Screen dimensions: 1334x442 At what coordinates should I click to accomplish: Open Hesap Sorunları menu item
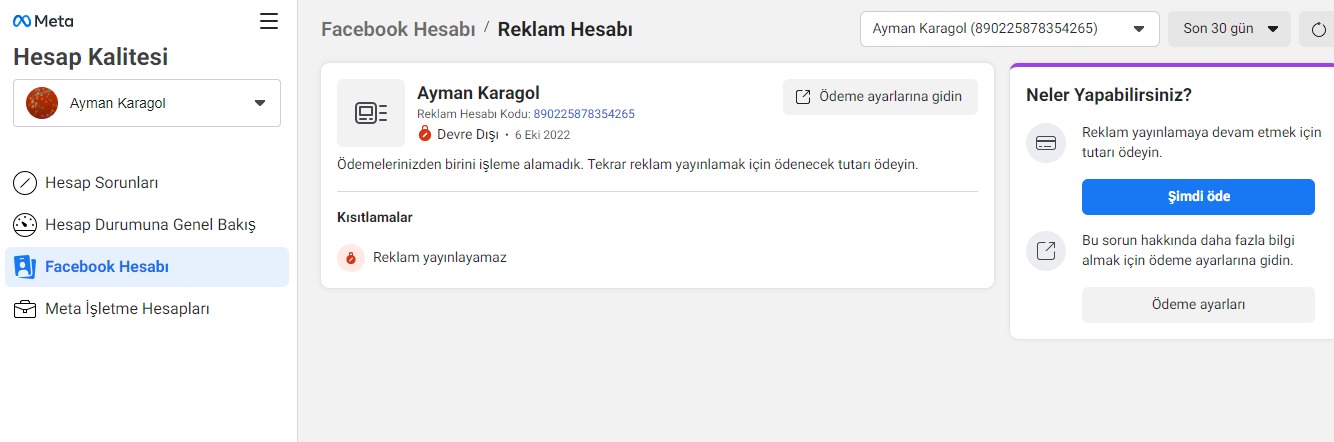147,183
